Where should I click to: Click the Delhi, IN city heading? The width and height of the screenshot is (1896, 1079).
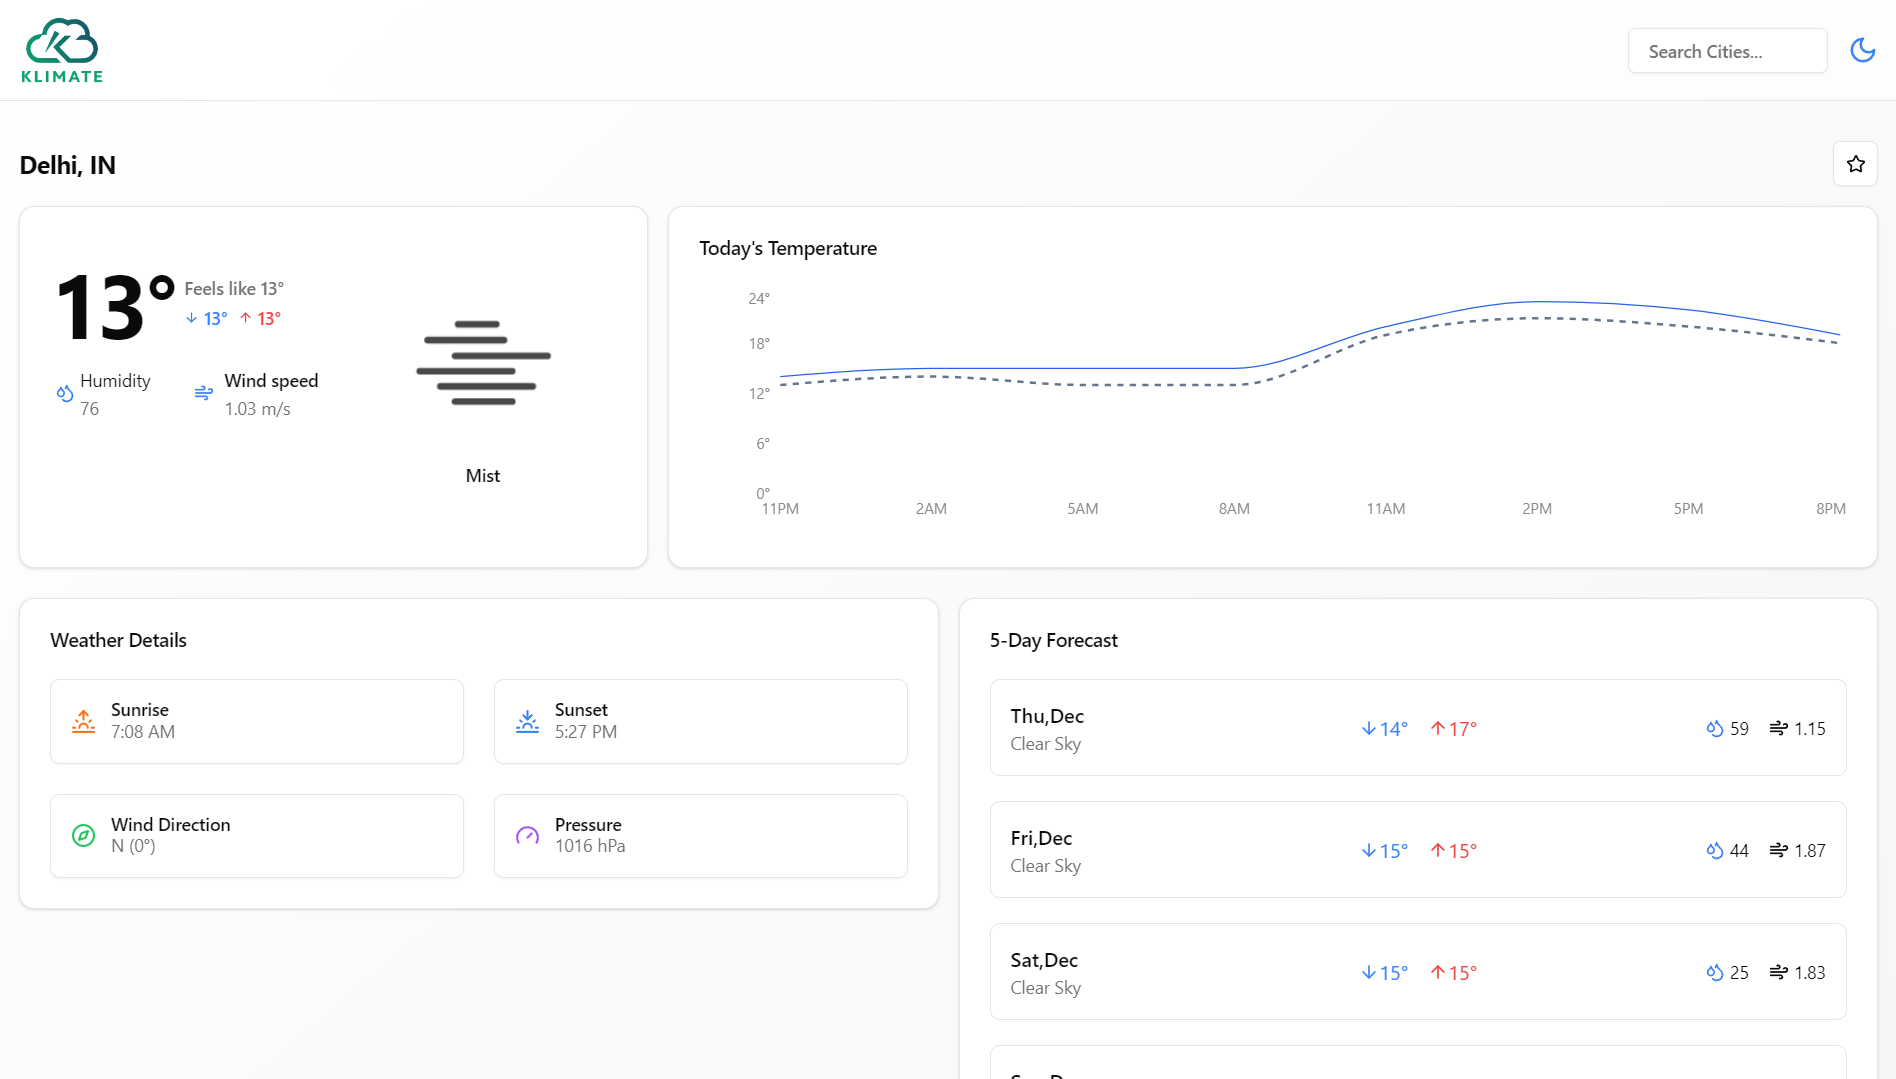point(68,165)
